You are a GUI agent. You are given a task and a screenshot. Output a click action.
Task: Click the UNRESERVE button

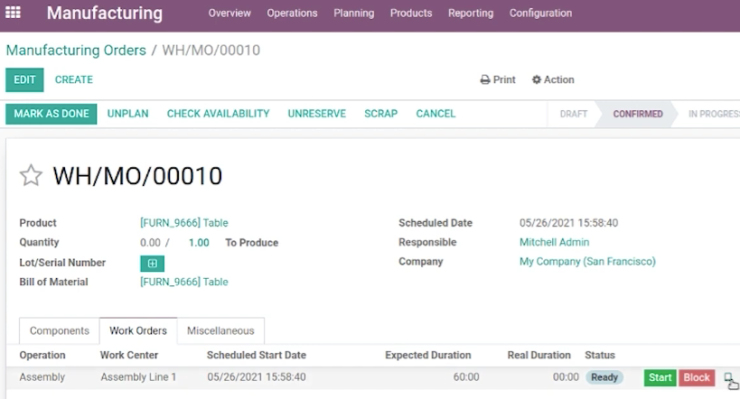[x=317, y=114]
